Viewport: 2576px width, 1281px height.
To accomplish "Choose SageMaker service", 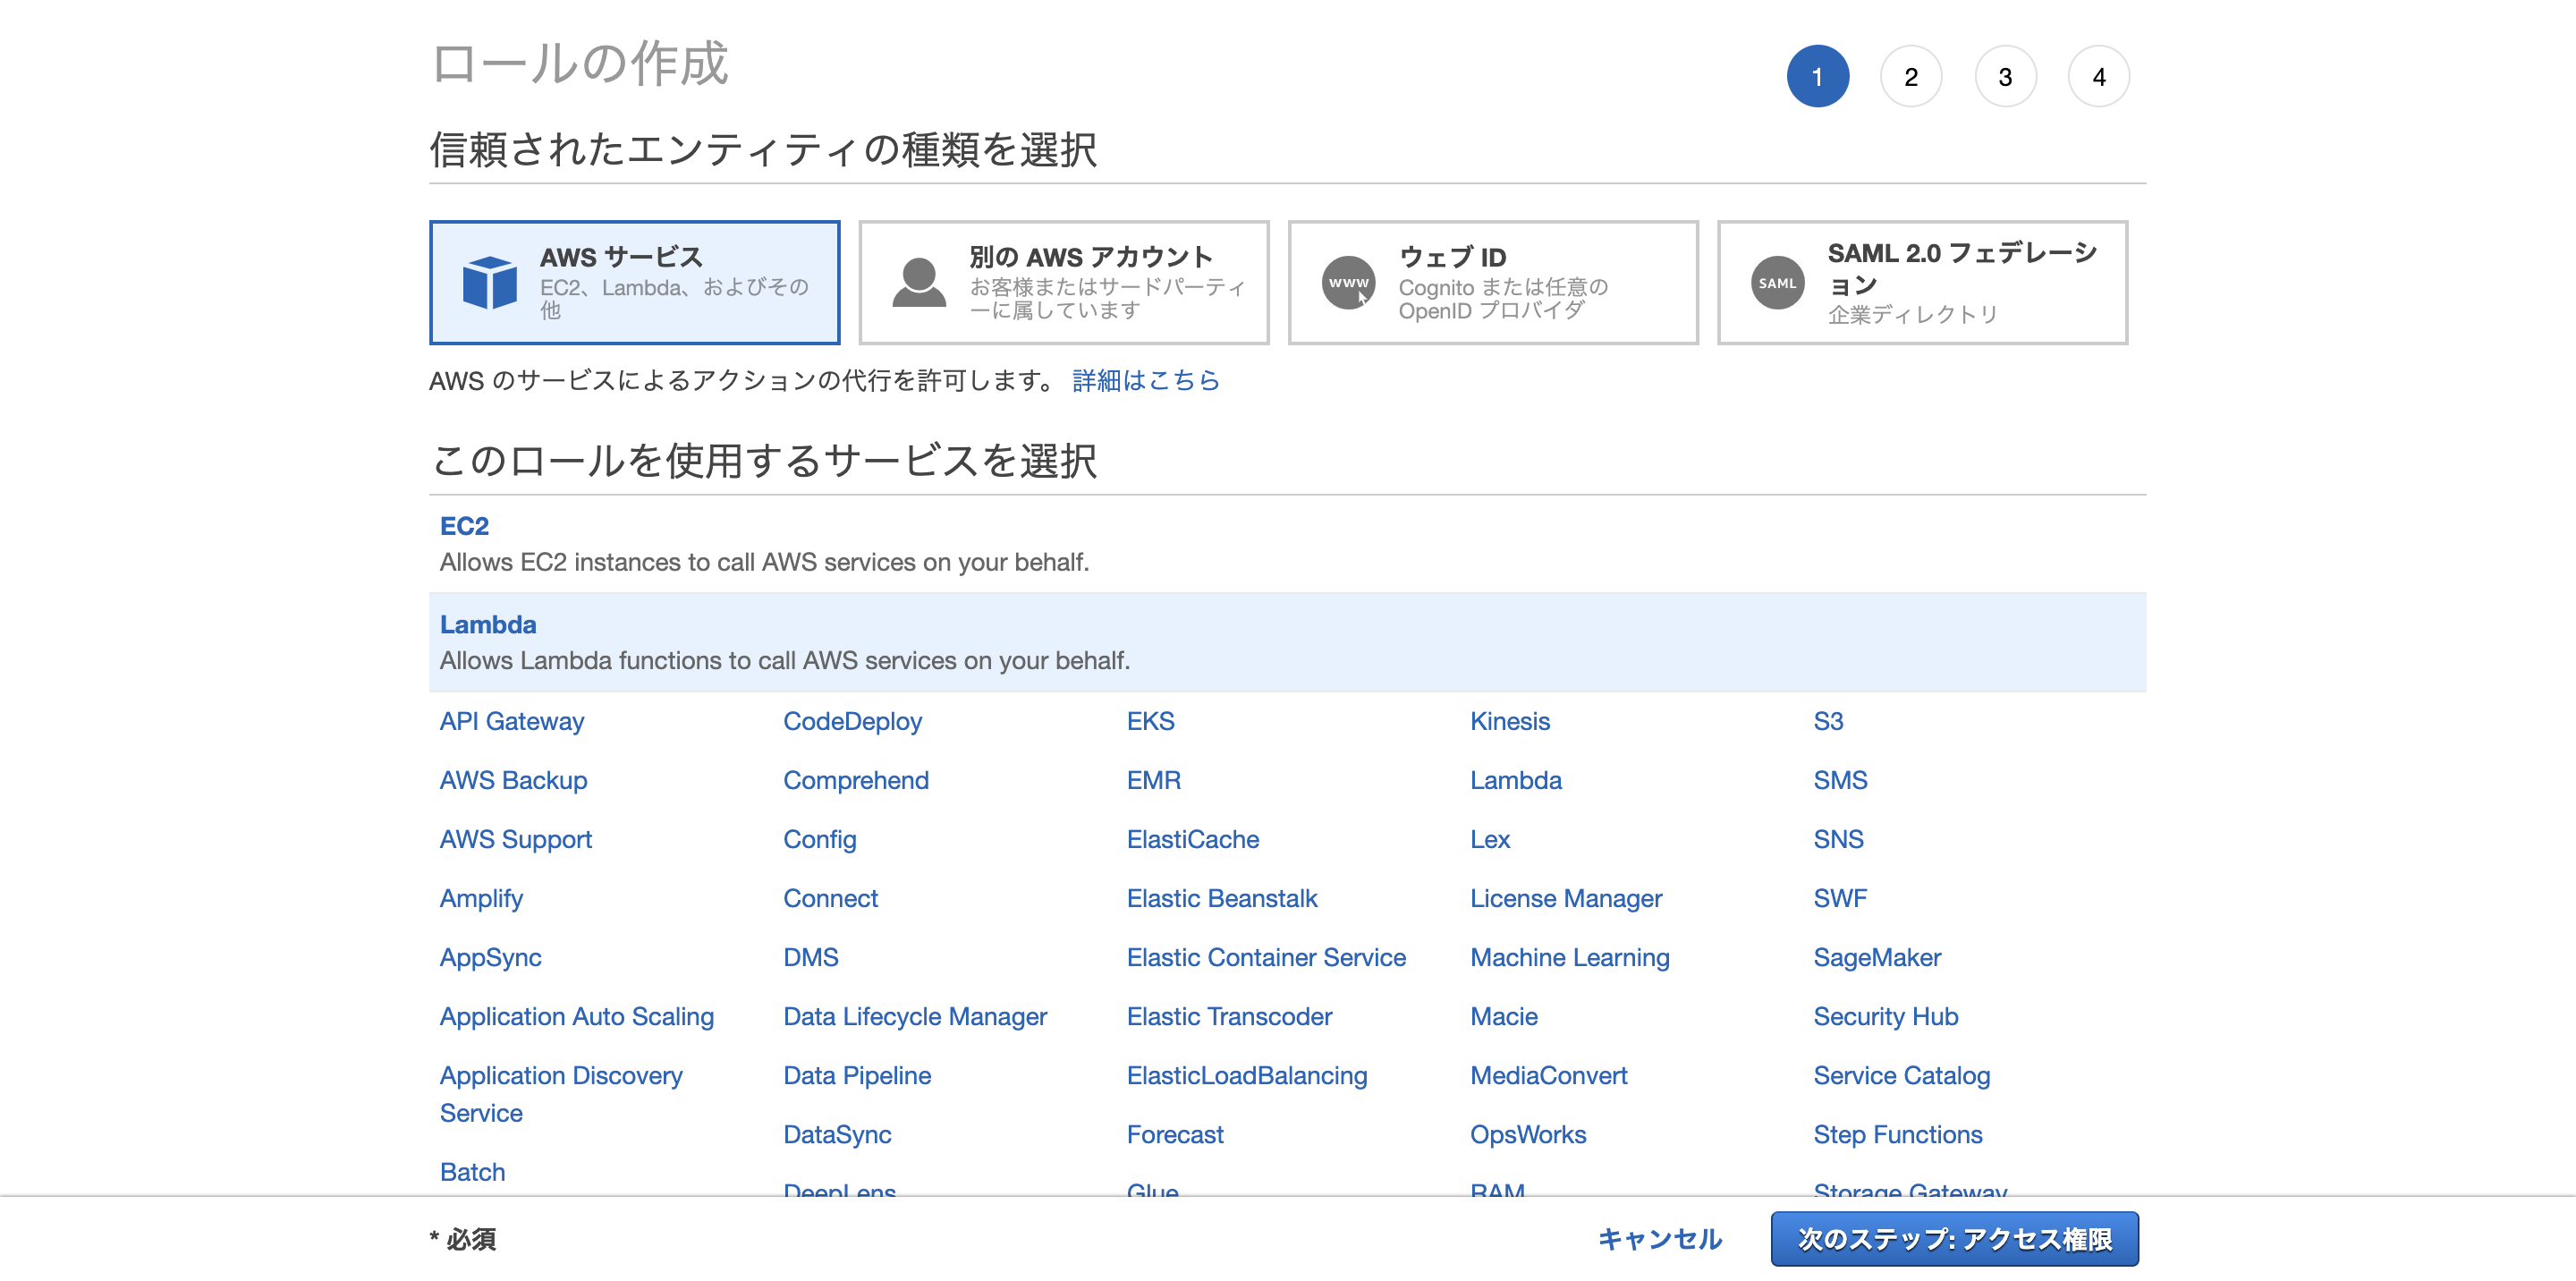I will [1878, 958].
